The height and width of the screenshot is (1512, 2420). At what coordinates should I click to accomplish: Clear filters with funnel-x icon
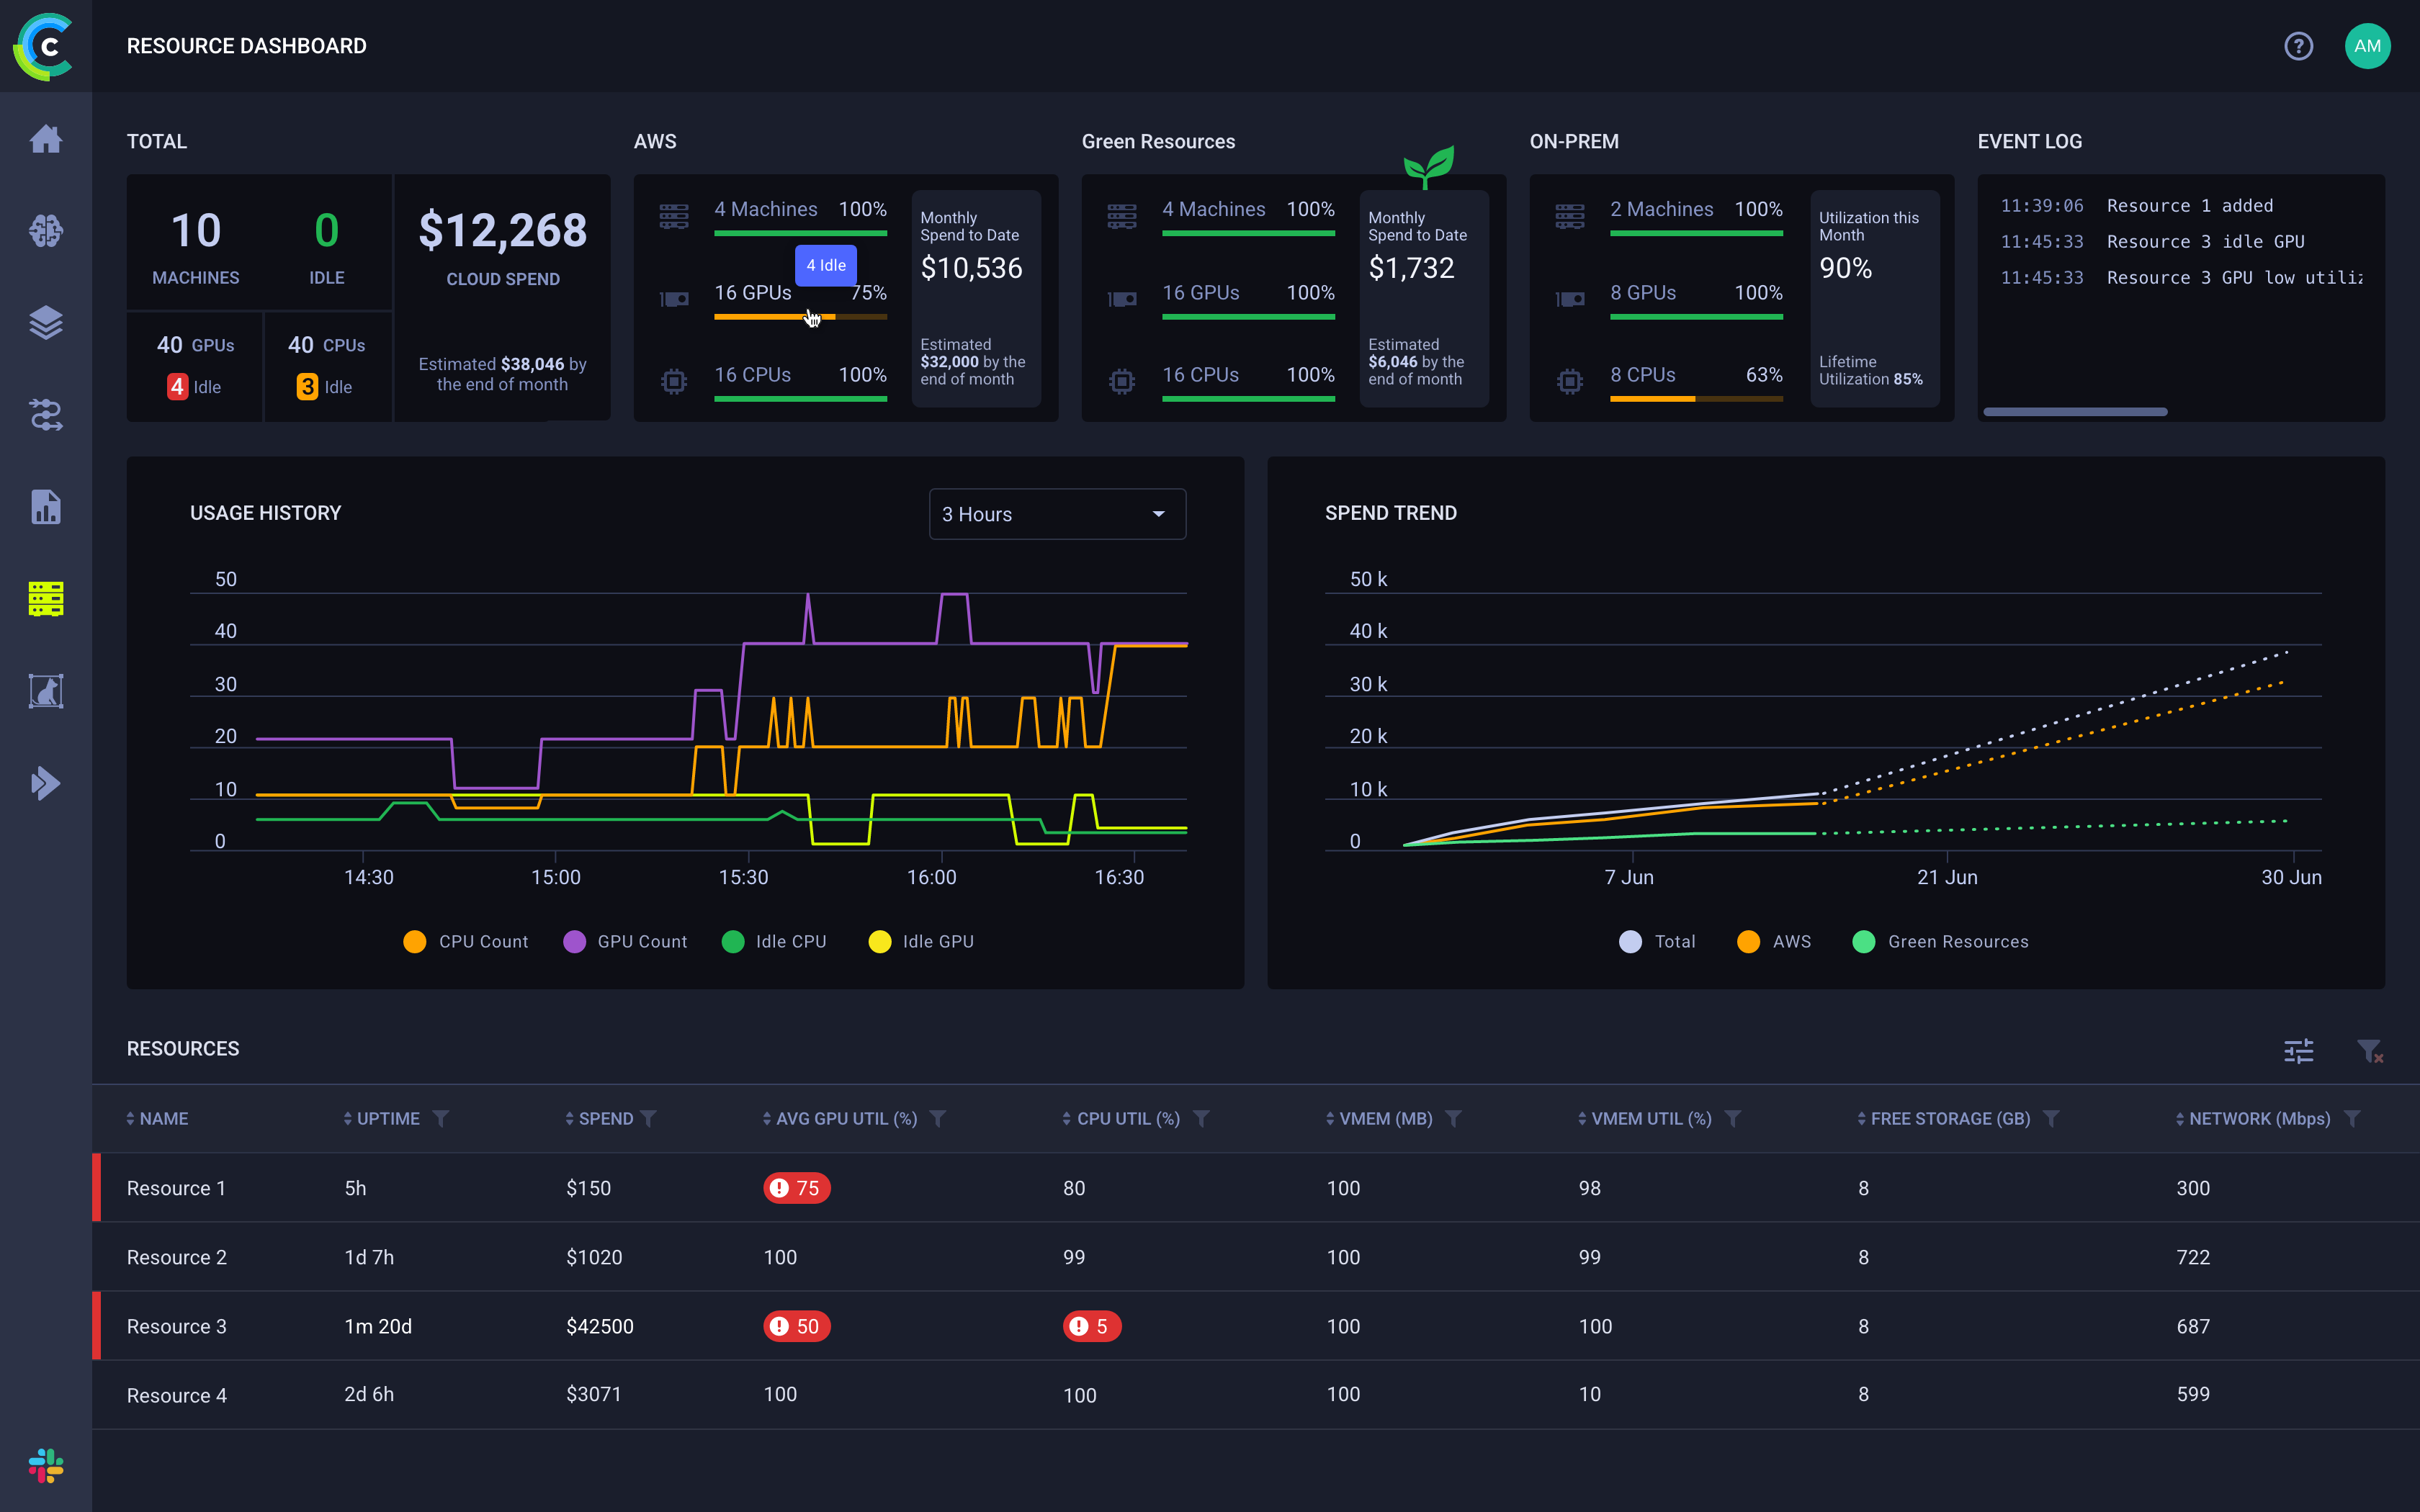tap(2369, 1050)
